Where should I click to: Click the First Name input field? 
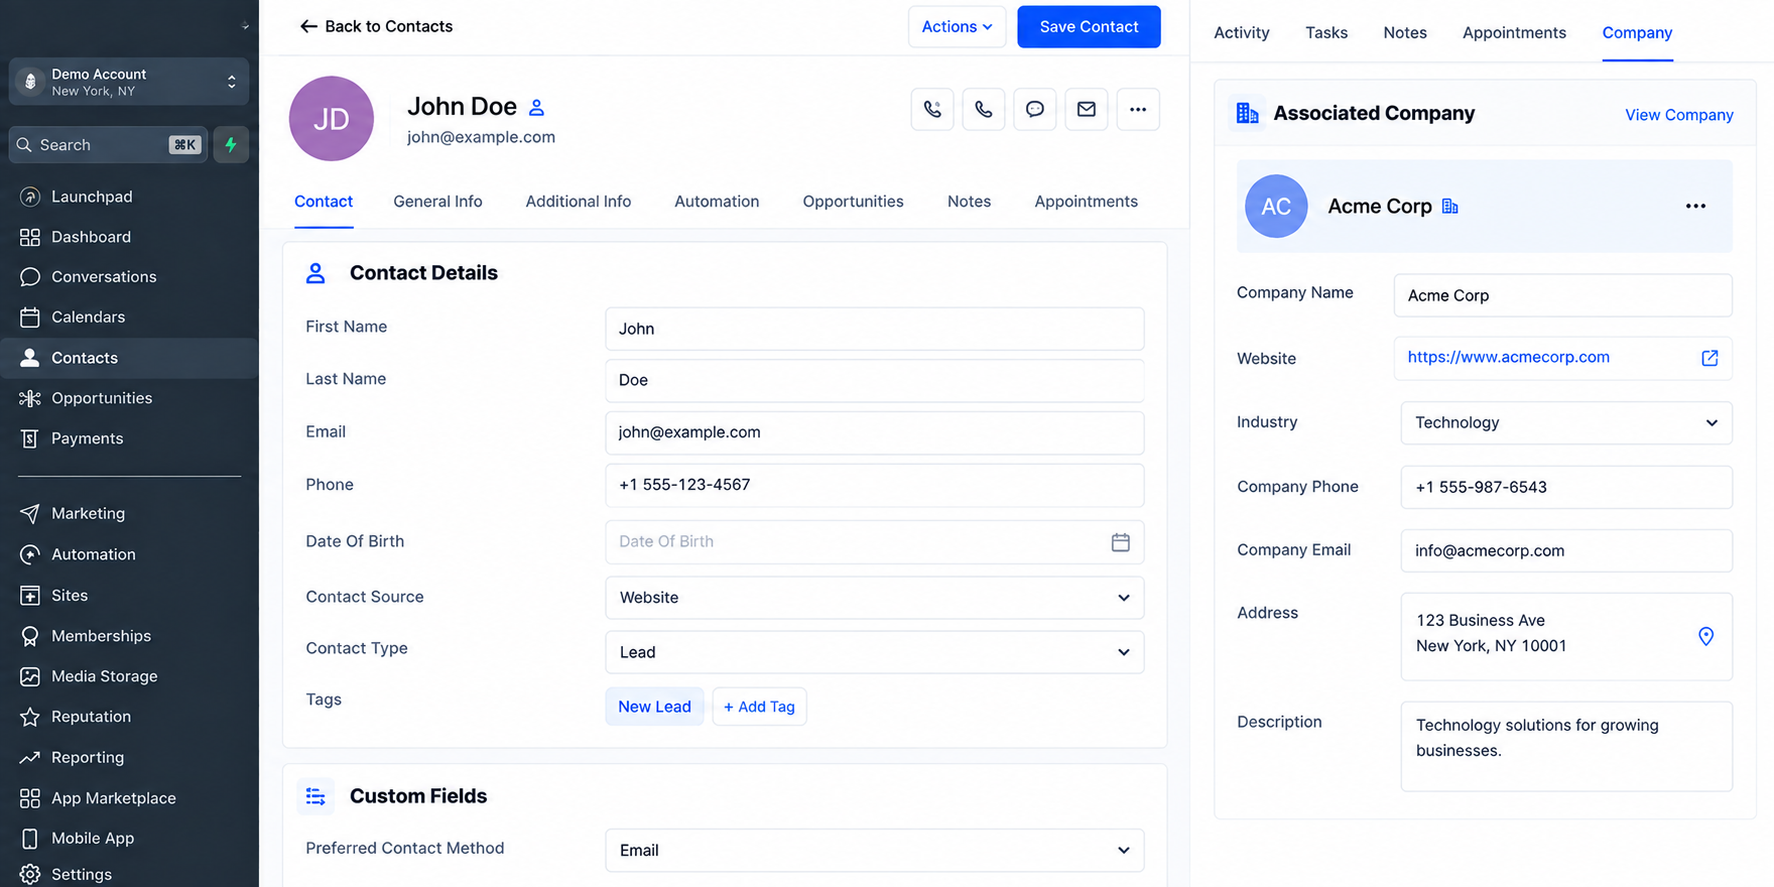click(x=874, y=329)
